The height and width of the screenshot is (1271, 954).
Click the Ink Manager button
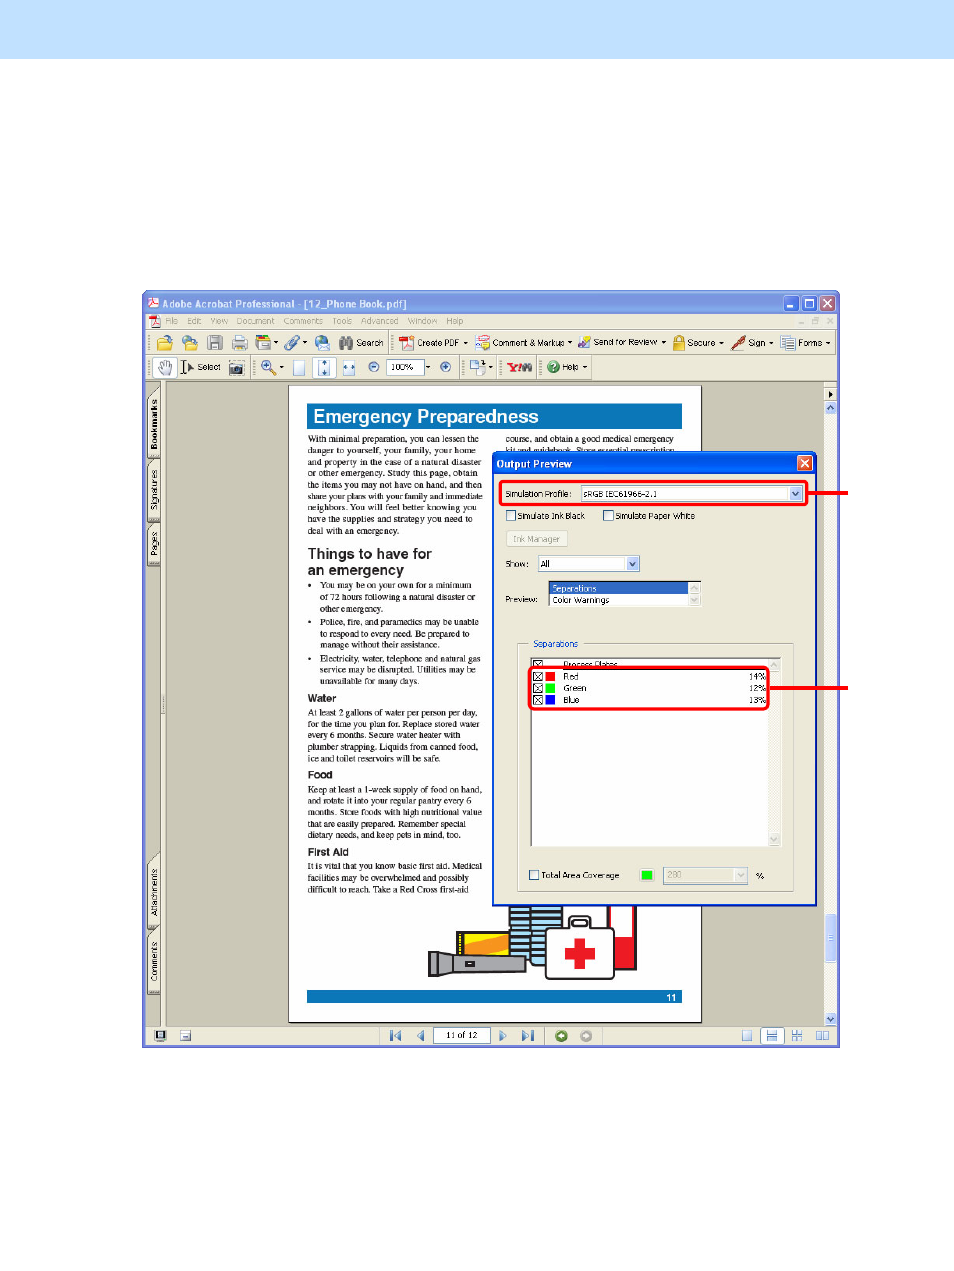coord(537,539)
